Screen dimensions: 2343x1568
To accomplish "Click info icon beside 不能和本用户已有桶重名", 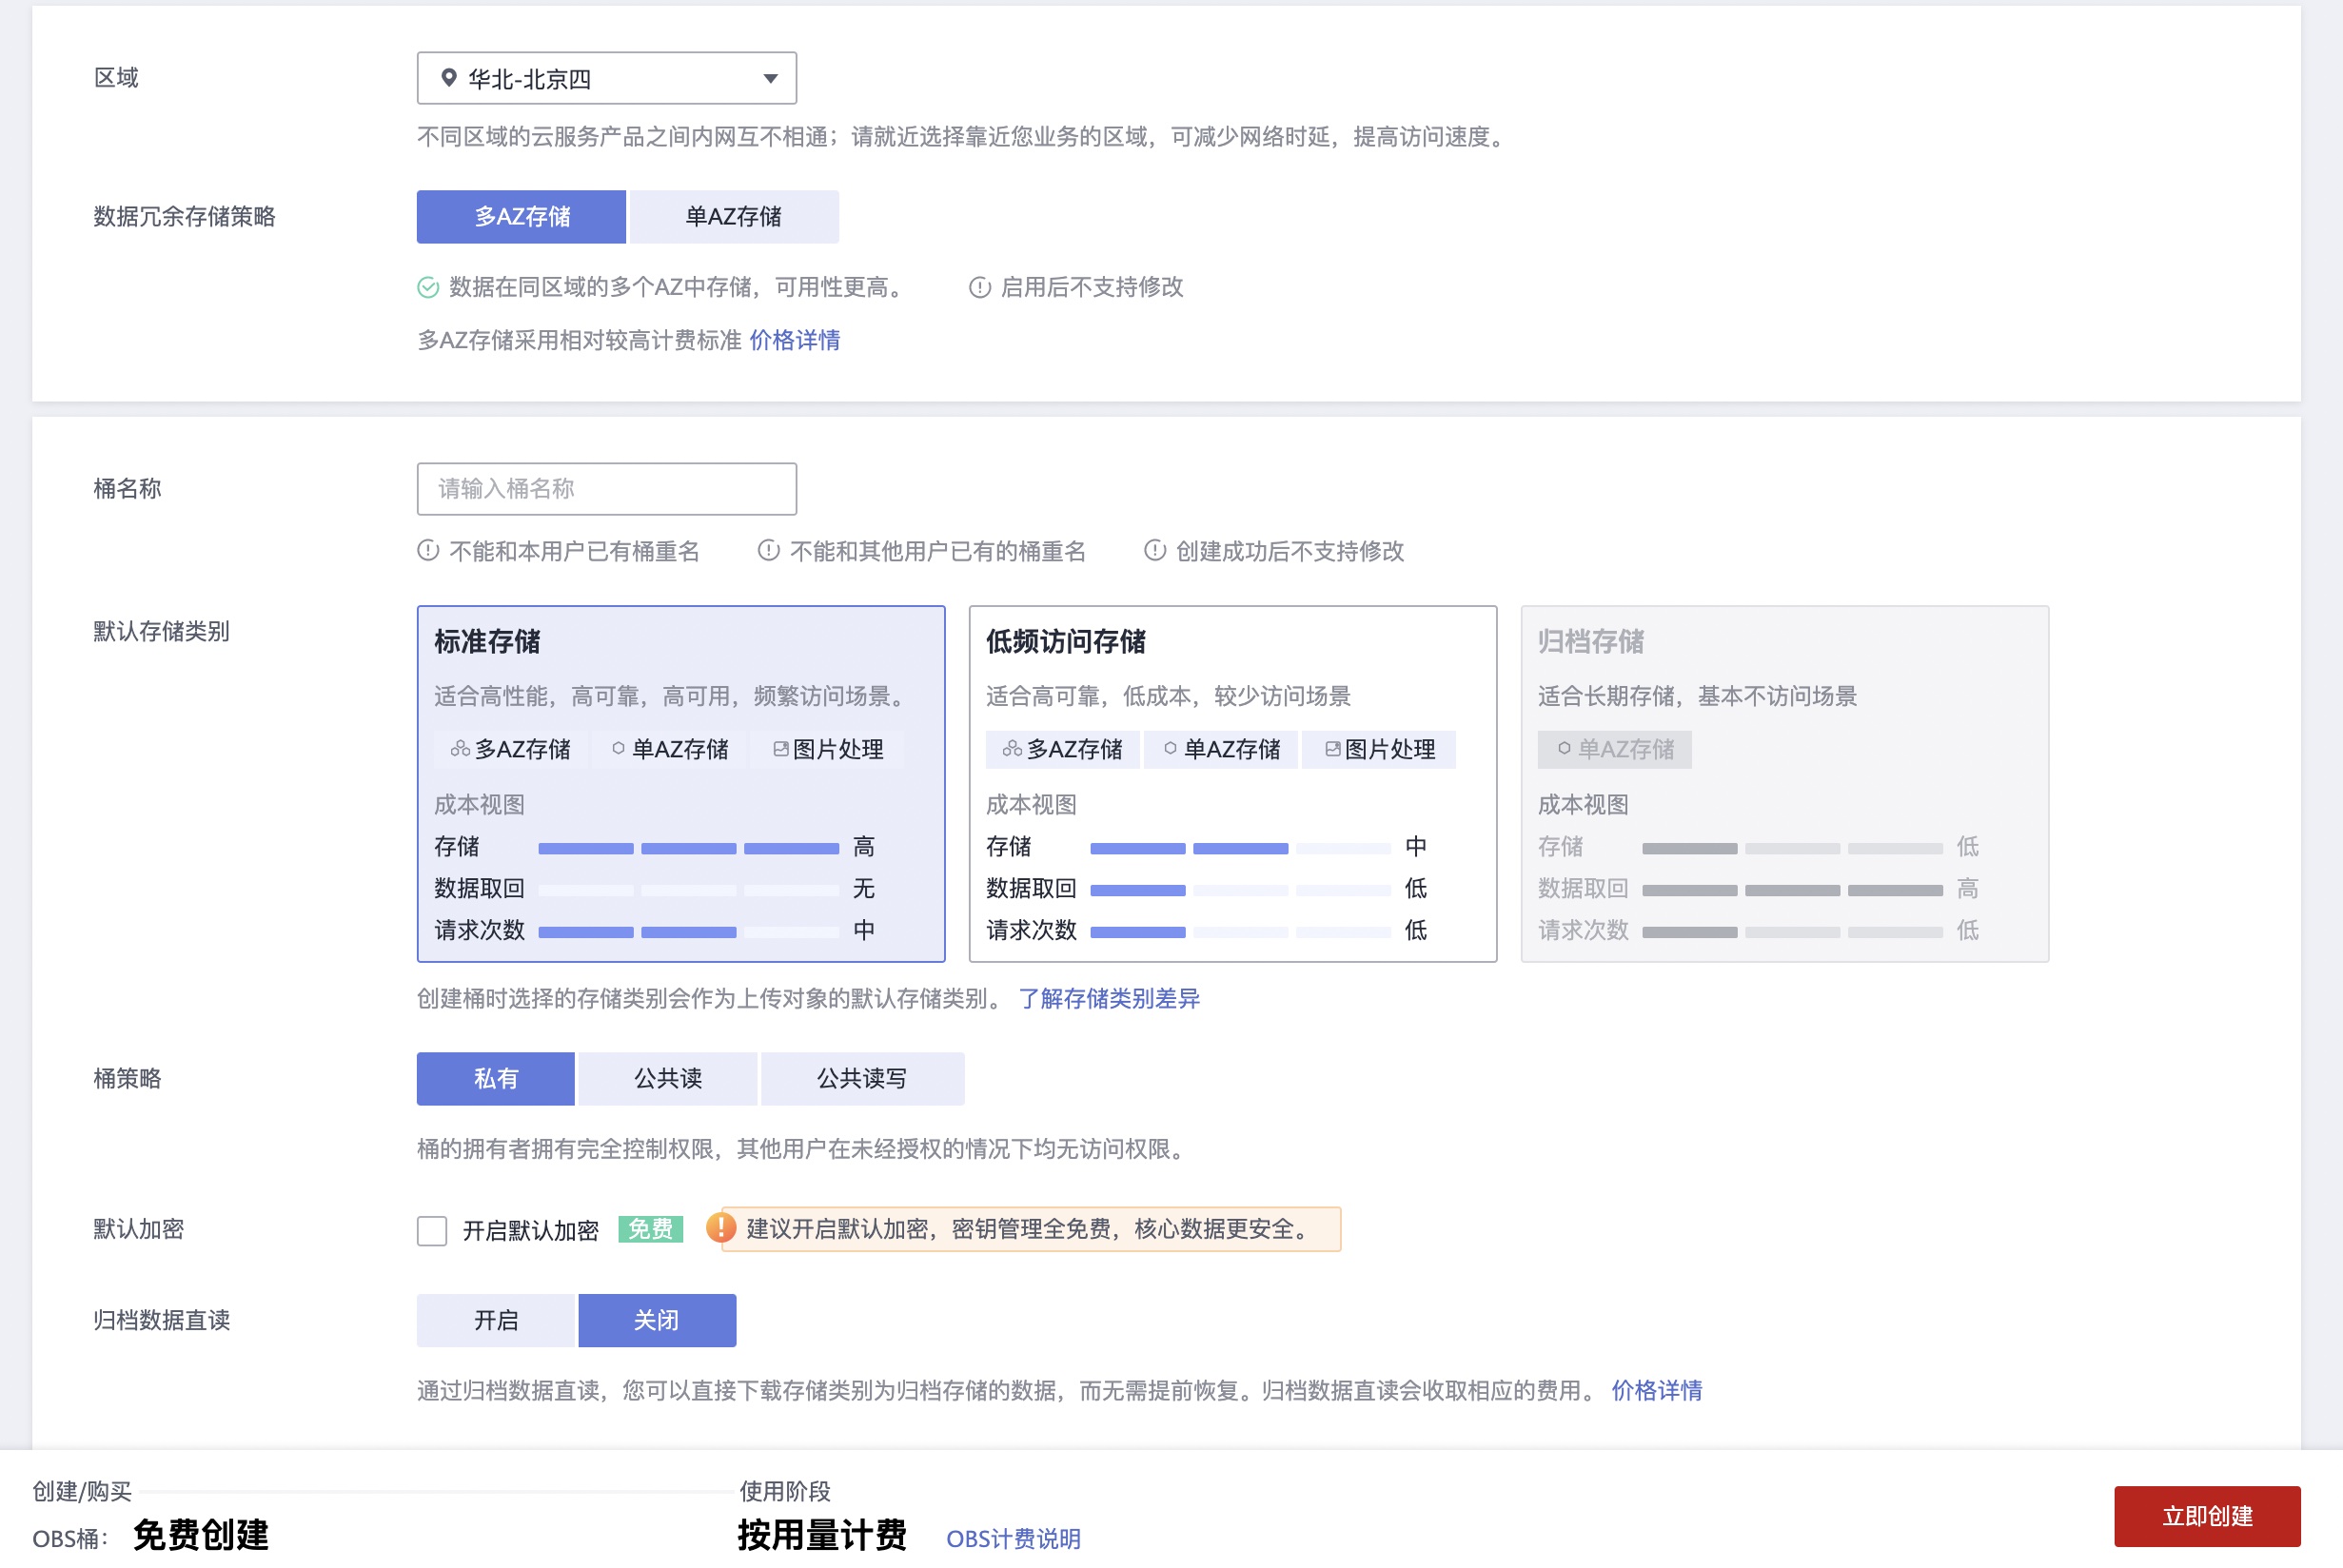I will tap(428, 551).
